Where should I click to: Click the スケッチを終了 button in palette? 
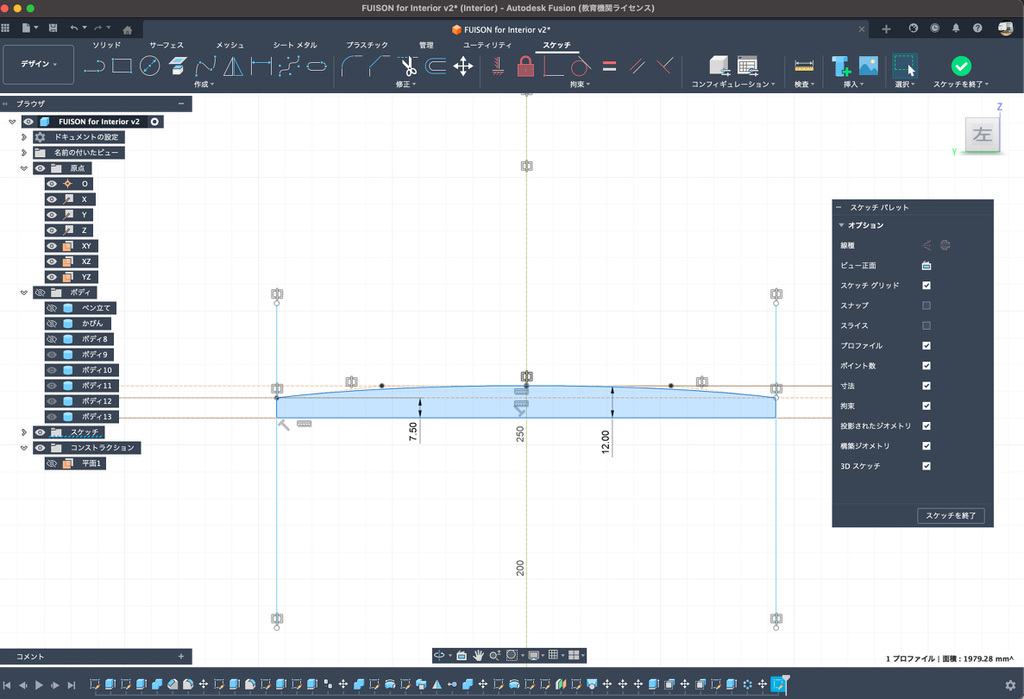pos(952,516)
